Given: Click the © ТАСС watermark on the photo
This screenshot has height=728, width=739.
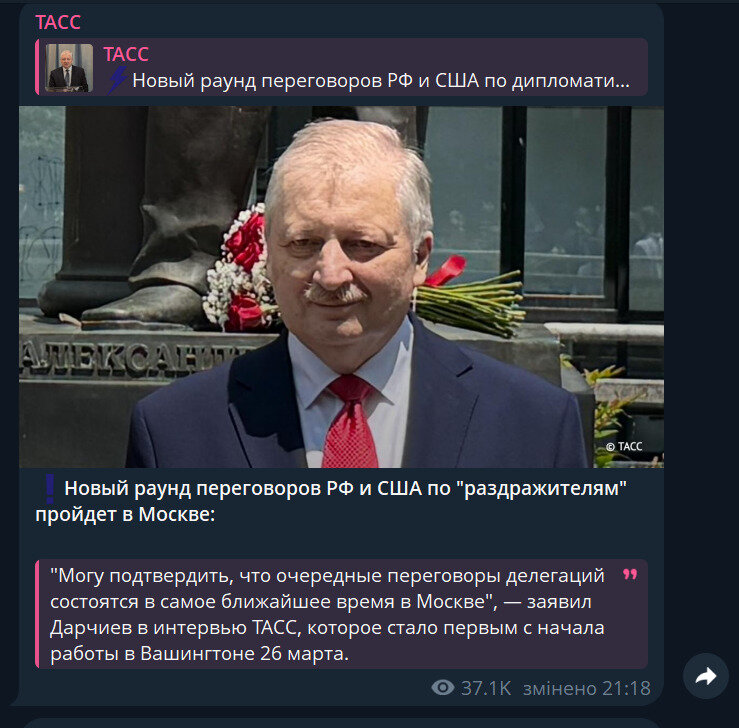Looking at the screenshot, I should tap(624, 446).
